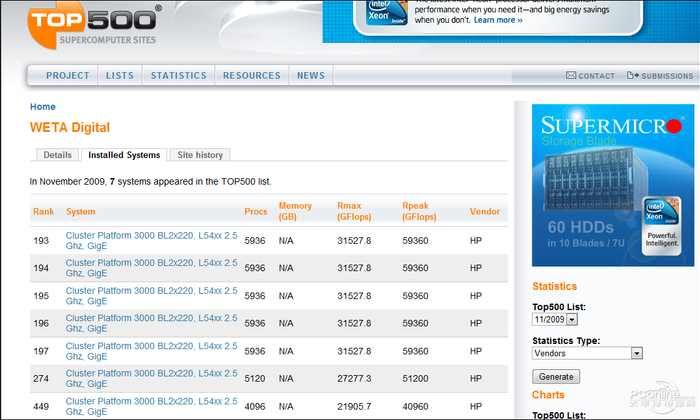Open the Cluster Platform system ranked 196
Viewport: 700px width, 420px height.
tap(151, 323)
